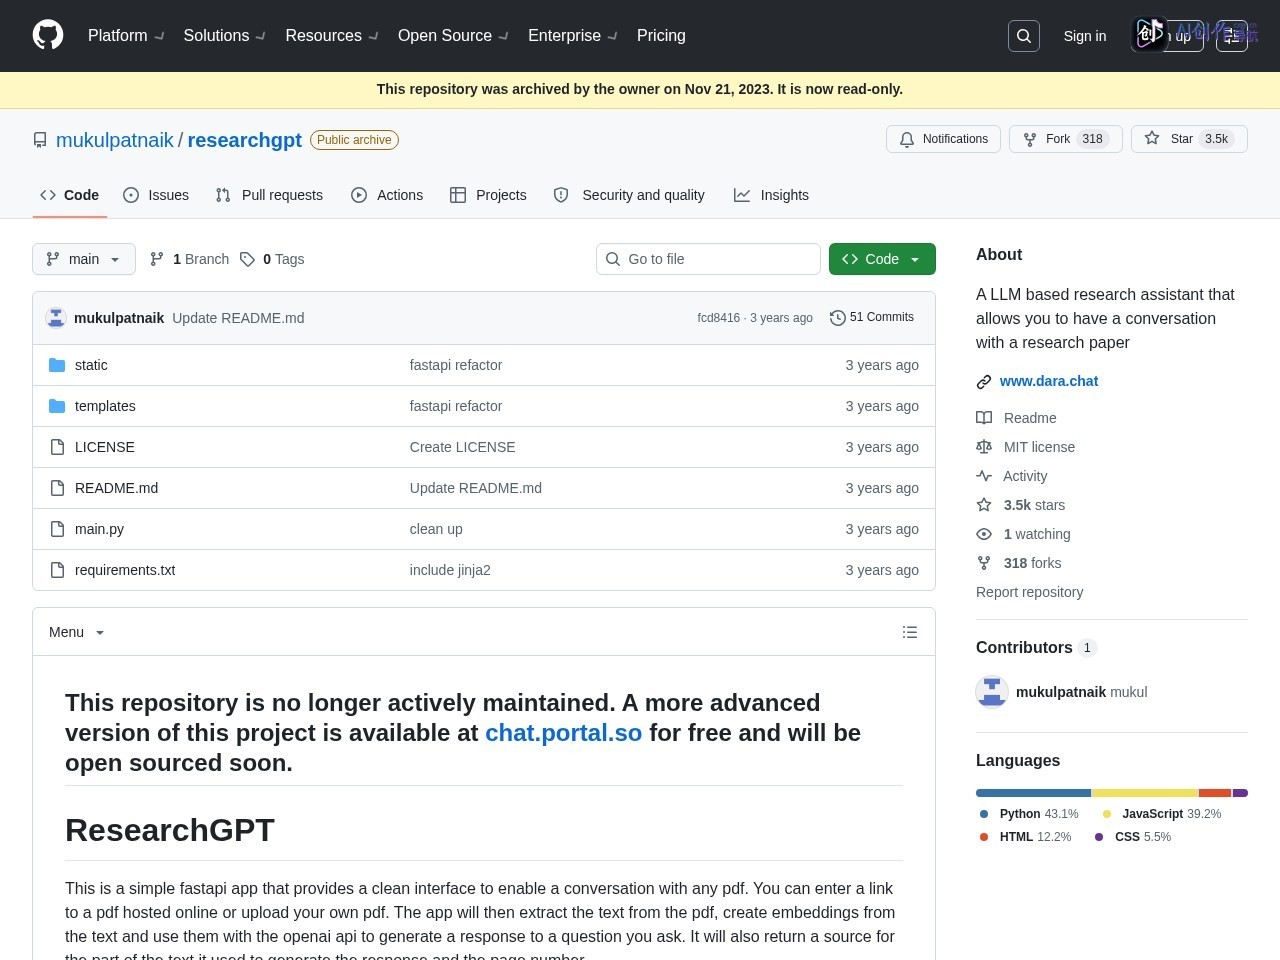Viewport: 1280px width, 960px height.
Task: Click the commit author avatar in latest commit row
Action: 56,318
